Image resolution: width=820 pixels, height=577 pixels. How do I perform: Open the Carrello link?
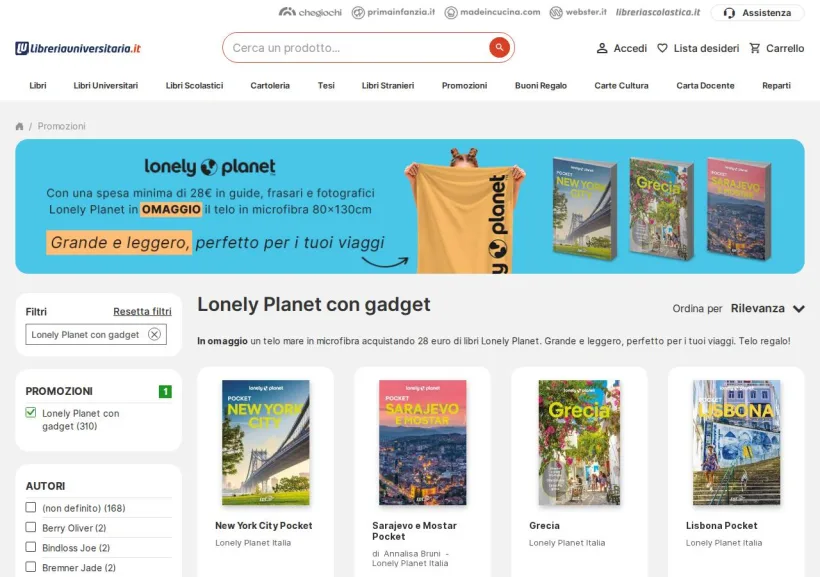tap(785, 48)
